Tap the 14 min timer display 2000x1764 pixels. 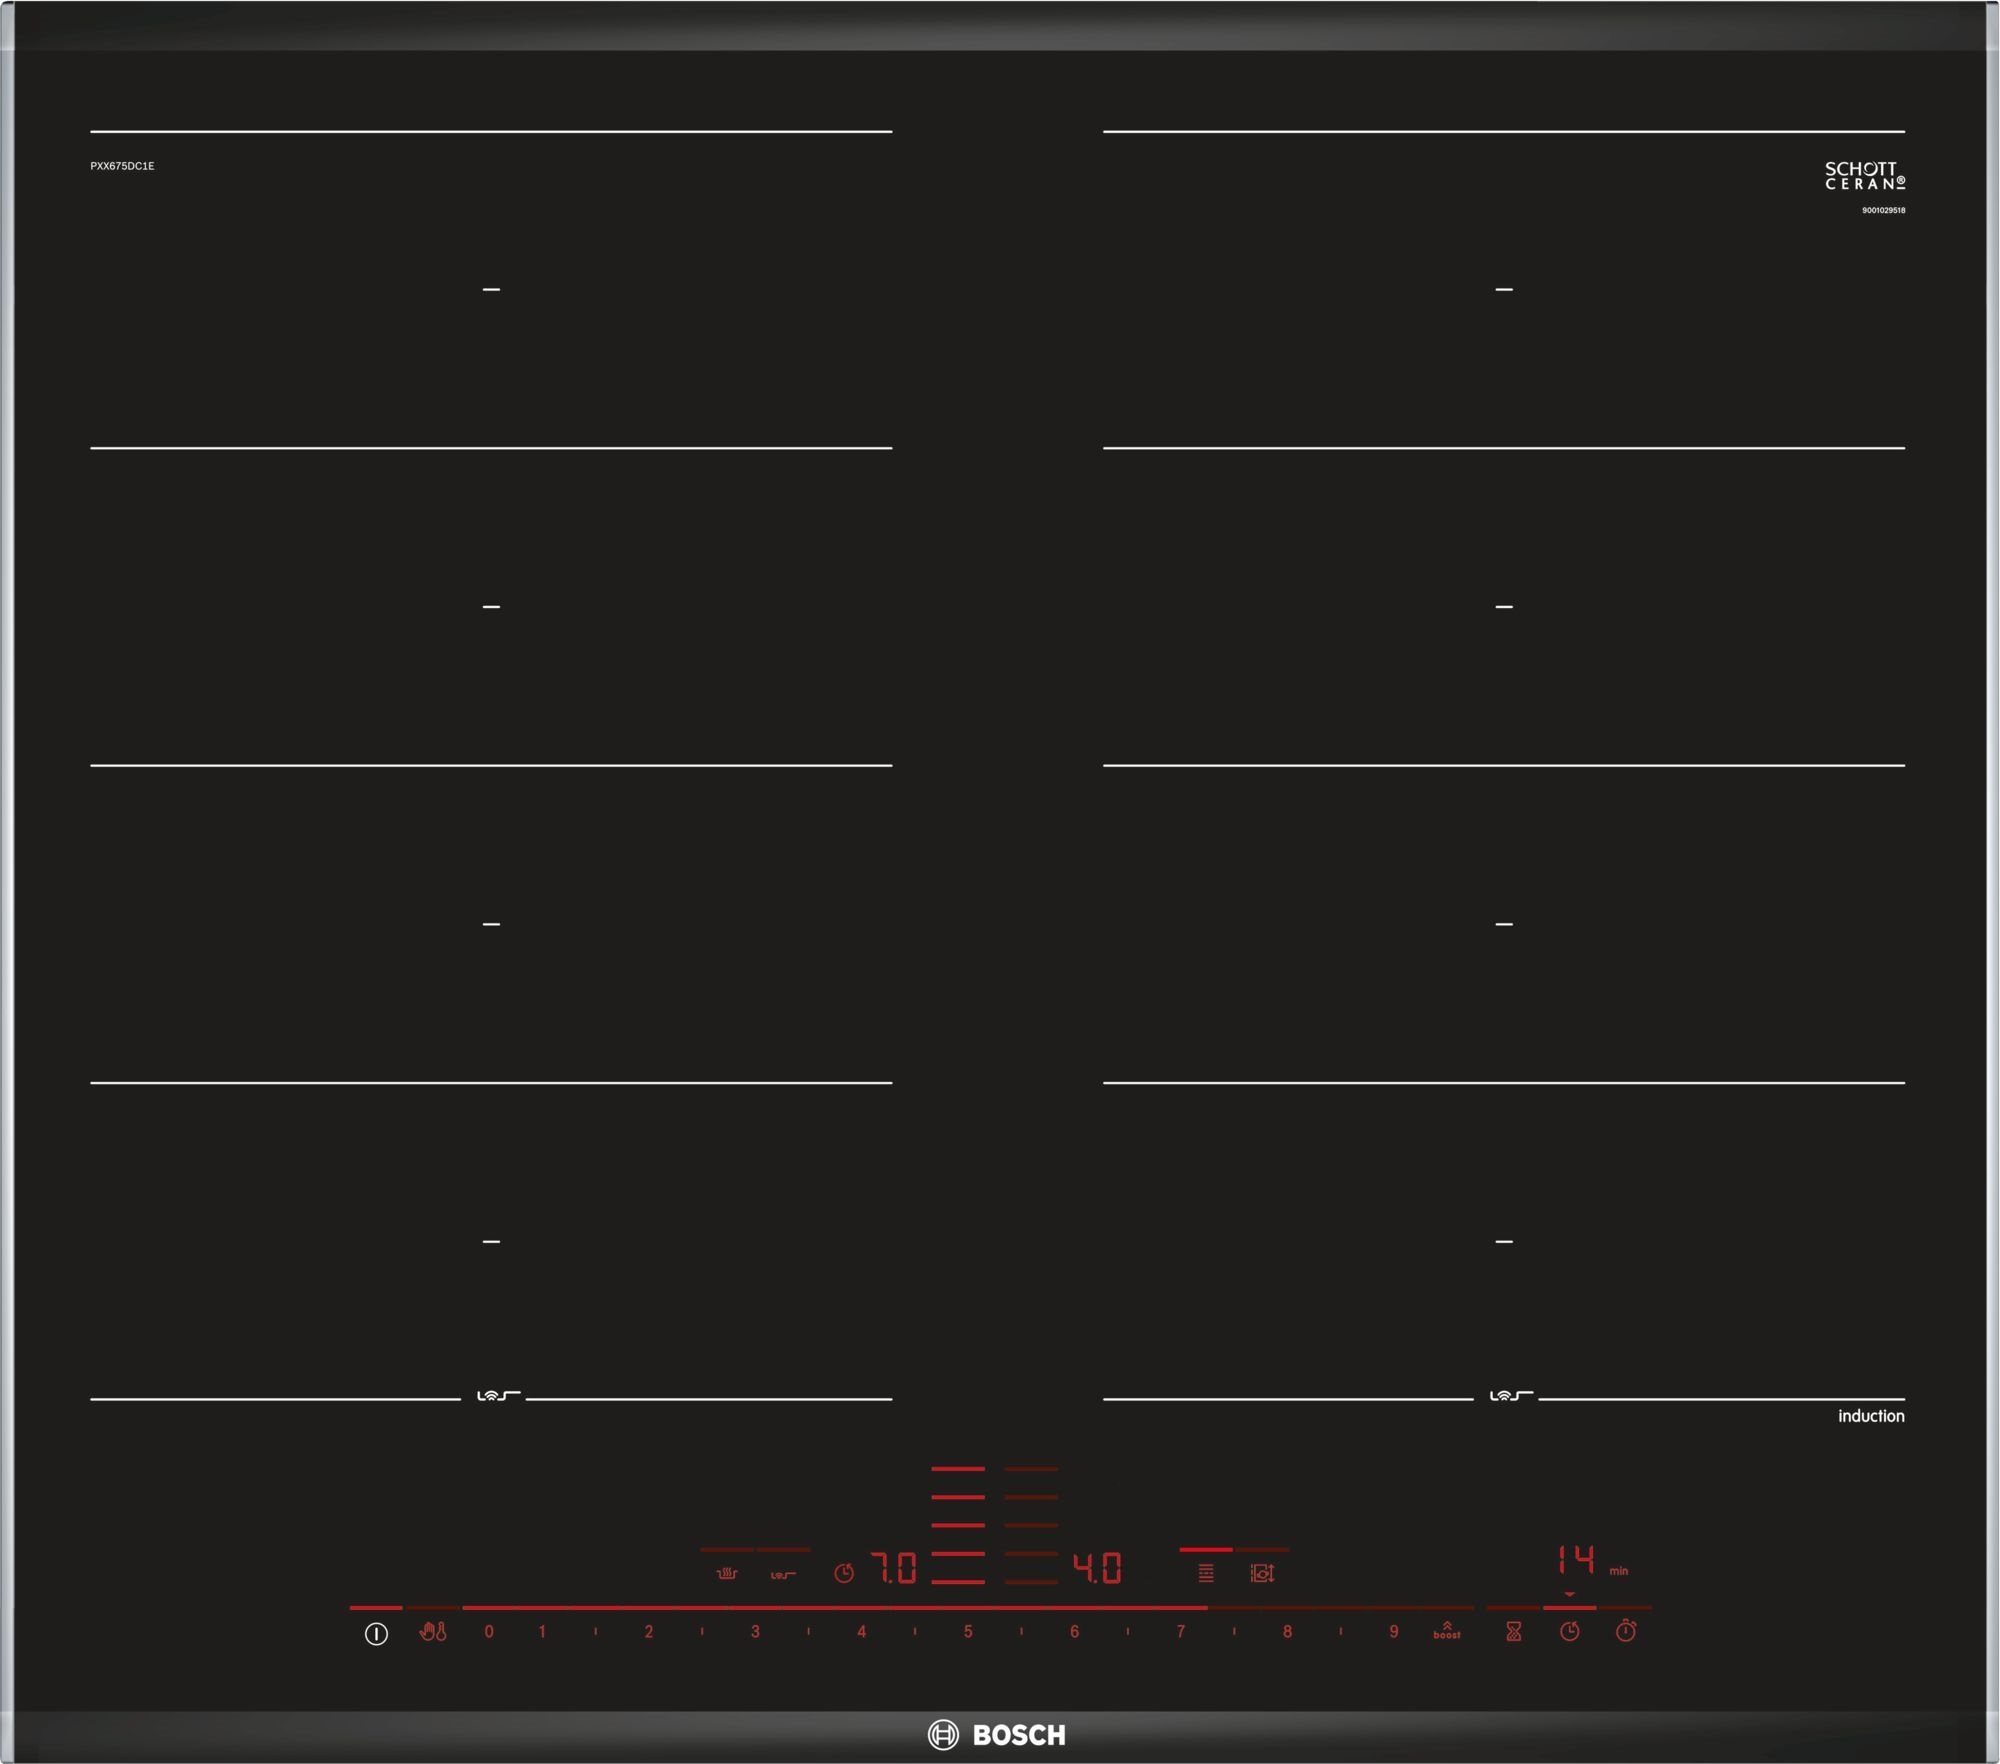click(1577, 1561)
